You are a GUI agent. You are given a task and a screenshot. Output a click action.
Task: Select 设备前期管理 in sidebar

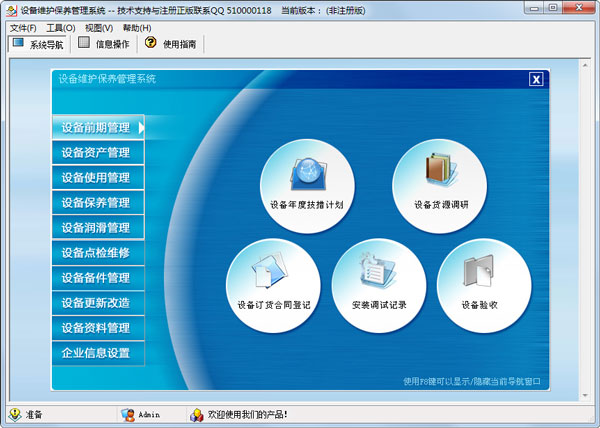point(98,127)
